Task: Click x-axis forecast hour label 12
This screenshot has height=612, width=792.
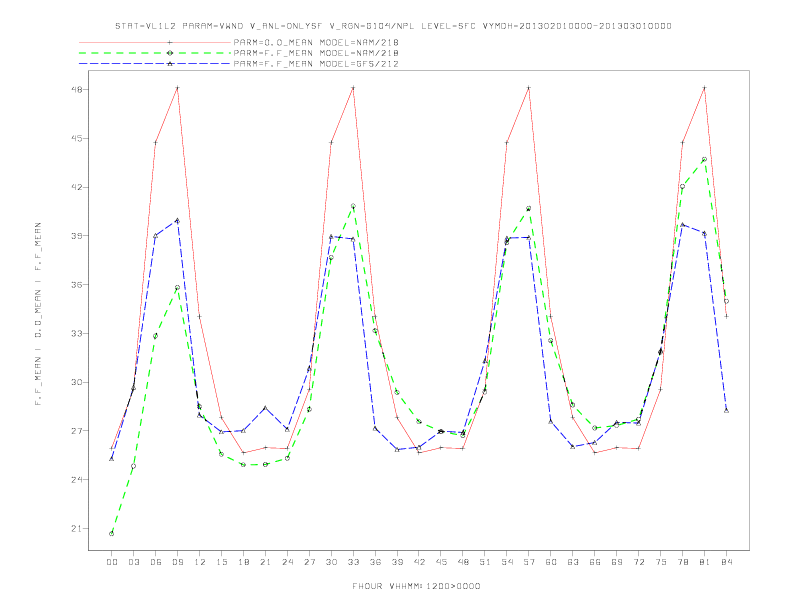Action: (x=200, y=562)
